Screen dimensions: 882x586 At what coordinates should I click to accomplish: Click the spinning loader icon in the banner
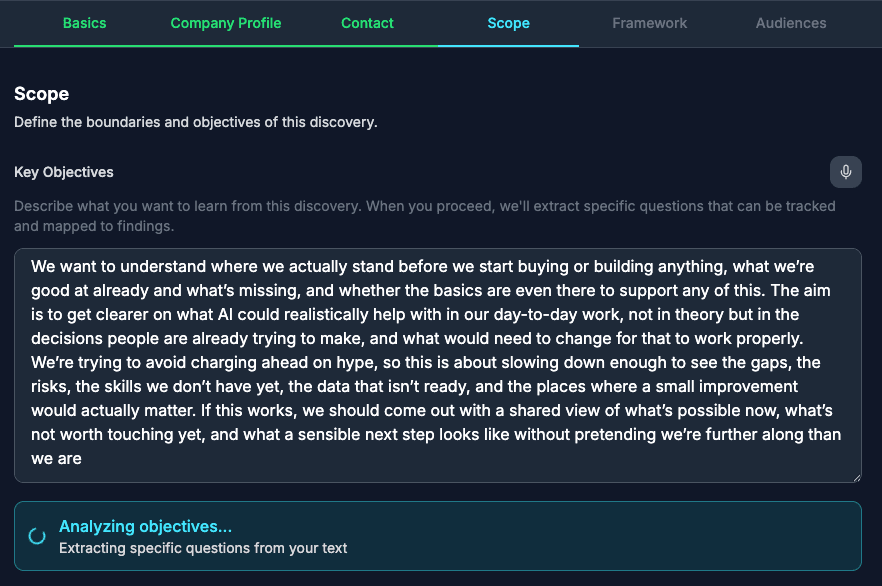point(37,536)
